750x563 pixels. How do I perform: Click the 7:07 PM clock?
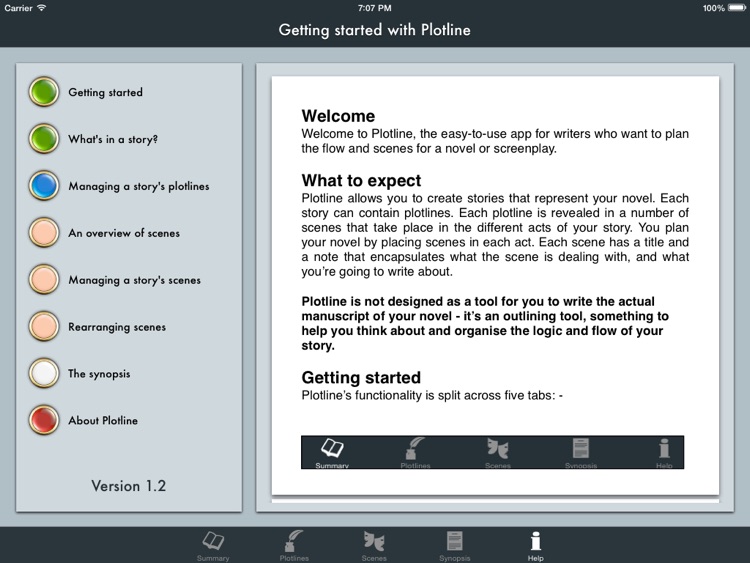pos(375,8)
